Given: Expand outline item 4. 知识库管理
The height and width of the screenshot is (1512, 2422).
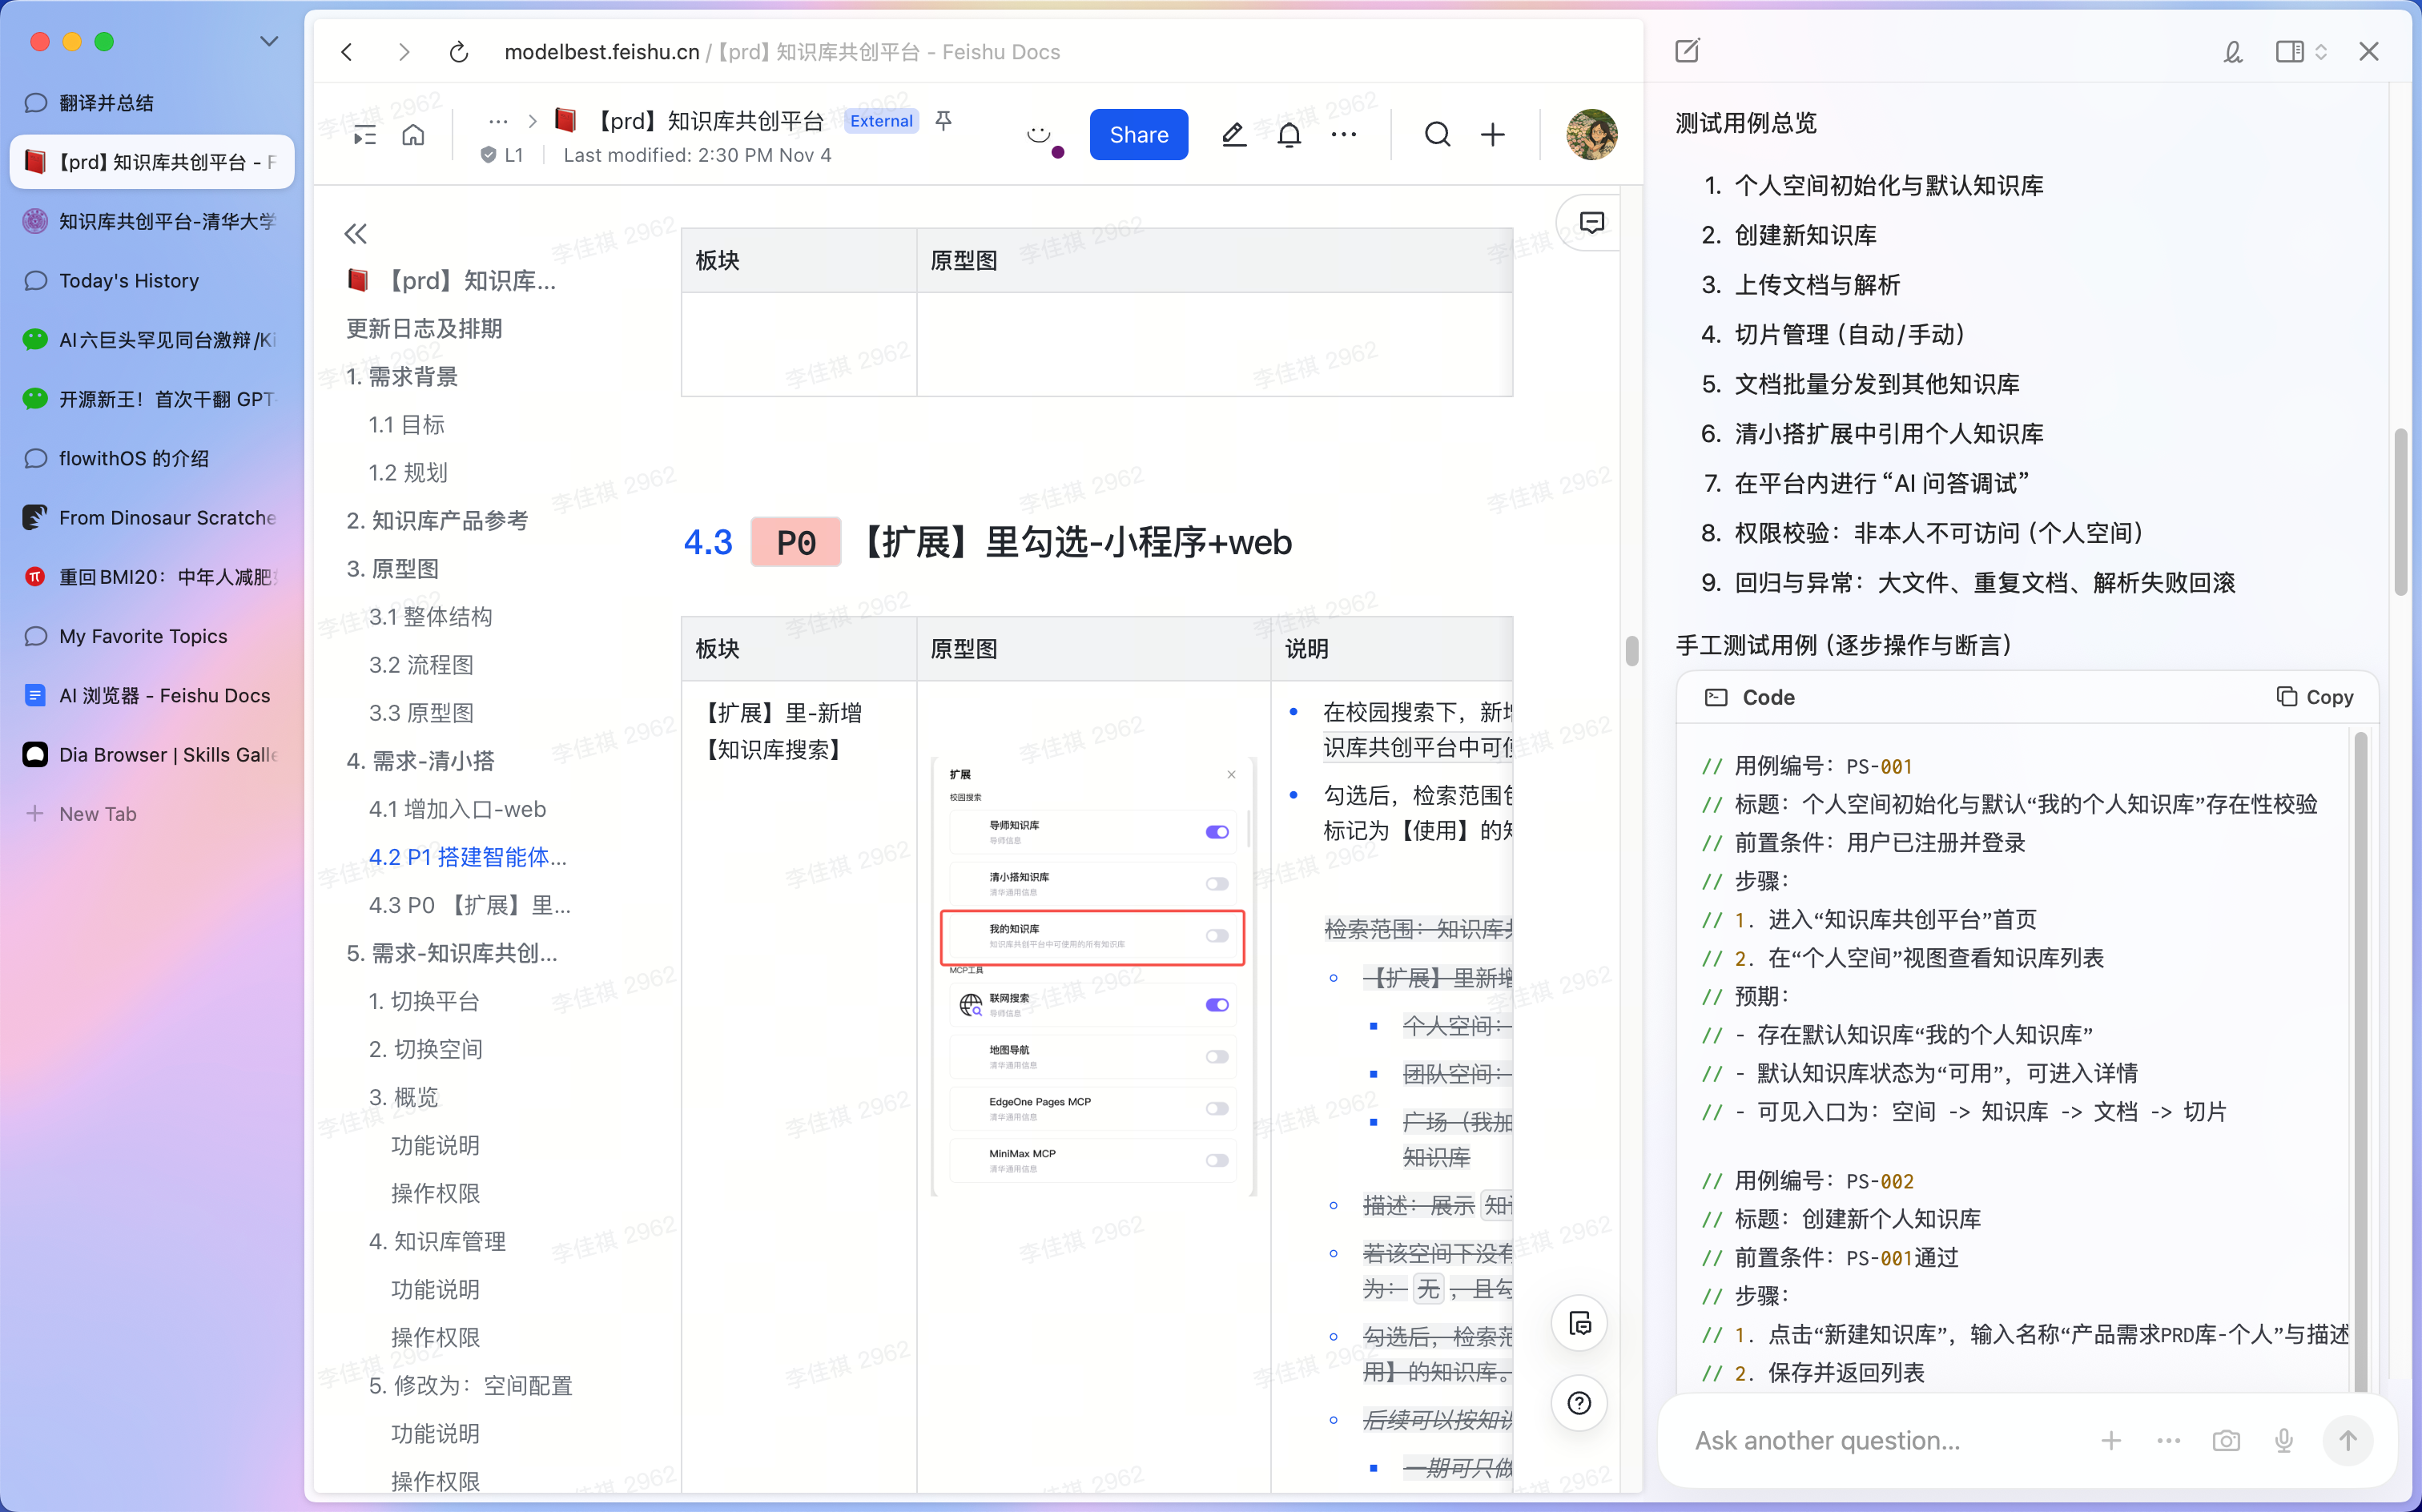Looking at the screenshot, I should (x=437, y=1241).
